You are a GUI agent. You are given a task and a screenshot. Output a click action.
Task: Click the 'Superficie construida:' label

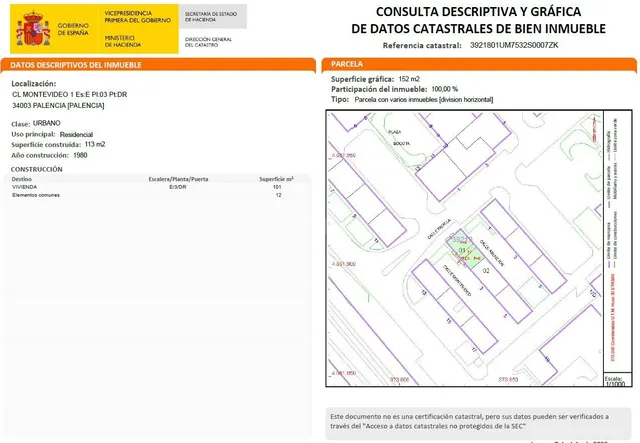click(x=46, y=145)
